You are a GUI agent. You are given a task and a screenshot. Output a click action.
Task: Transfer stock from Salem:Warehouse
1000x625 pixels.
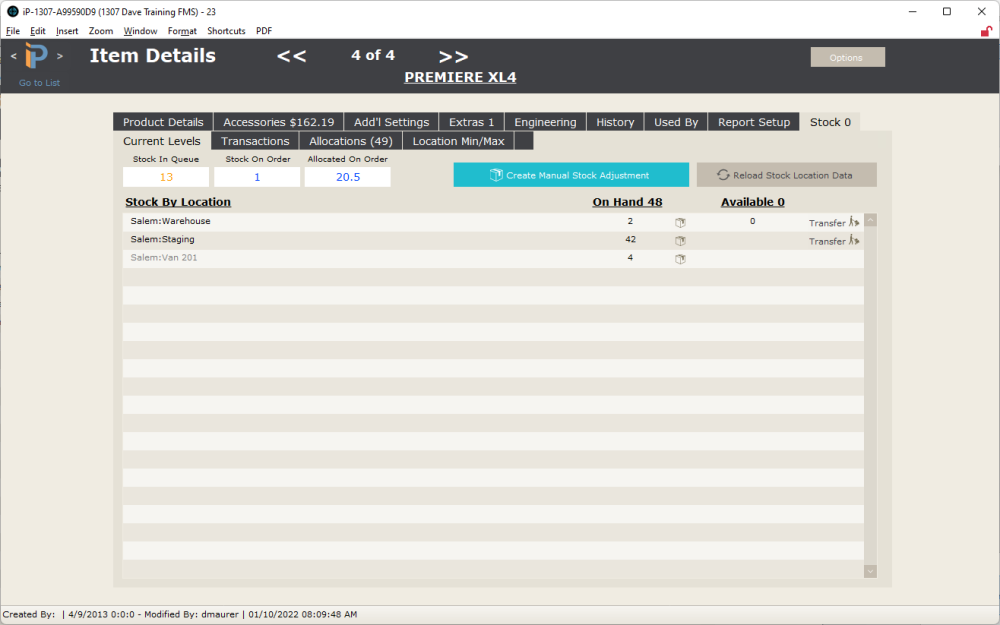834,223
